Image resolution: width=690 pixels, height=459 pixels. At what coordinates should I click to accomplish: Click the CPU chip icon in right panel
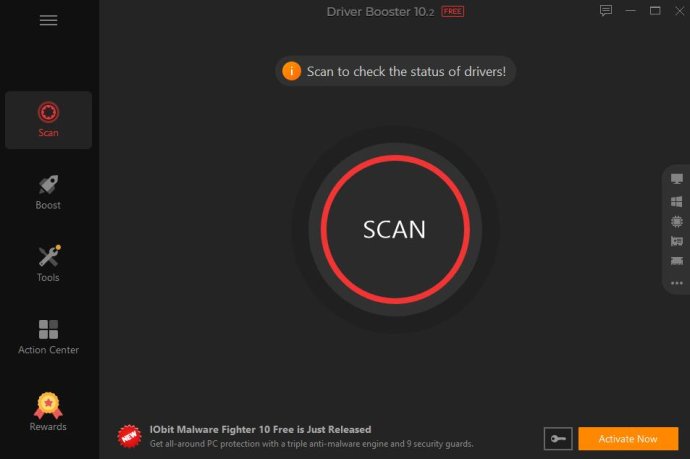click(x=677, y=221)
